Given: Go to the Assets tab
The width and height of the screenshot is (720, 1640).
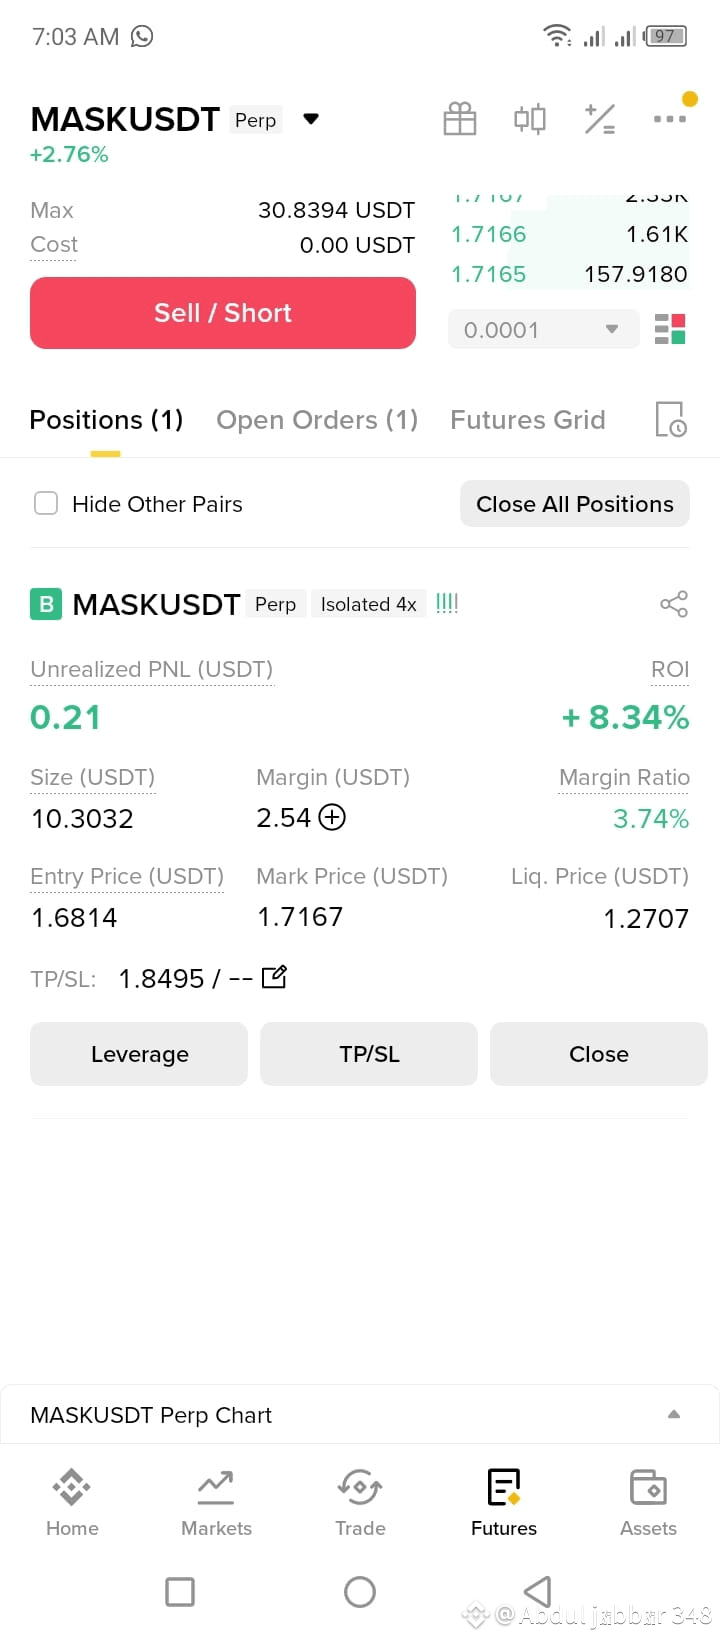Looking at the screenshot, I should point(648,1503).
